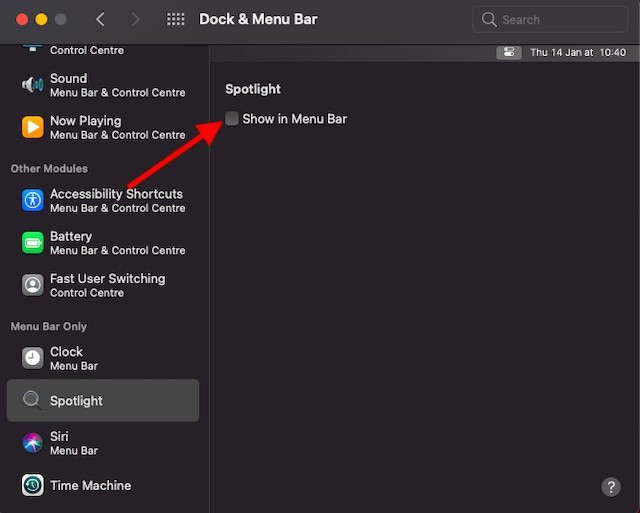Enable the Show in Menu Bar checkbox
The image size is (640, 513).
[x=232, y=119]
